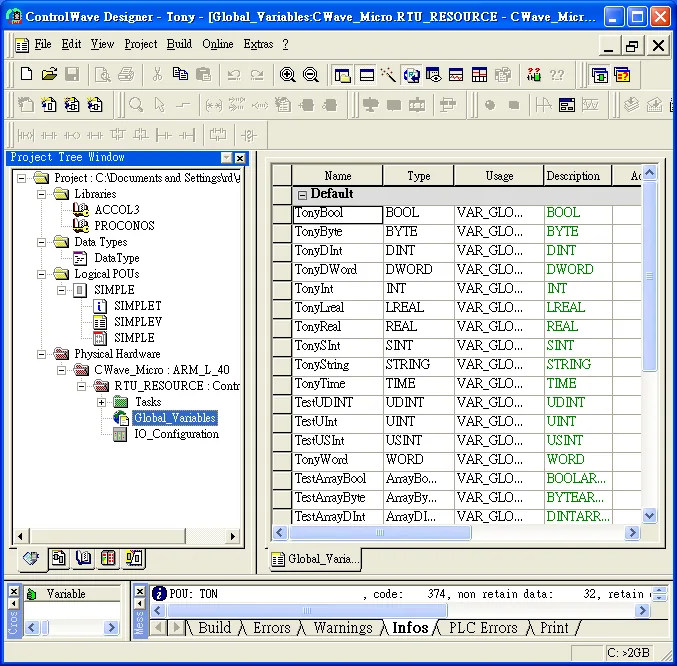Image resolution: width=677 pixels, height=666 pixels.
Task: Click the project tree horizontal scrollbar right arrow
Action: click(x=233, y=537)
